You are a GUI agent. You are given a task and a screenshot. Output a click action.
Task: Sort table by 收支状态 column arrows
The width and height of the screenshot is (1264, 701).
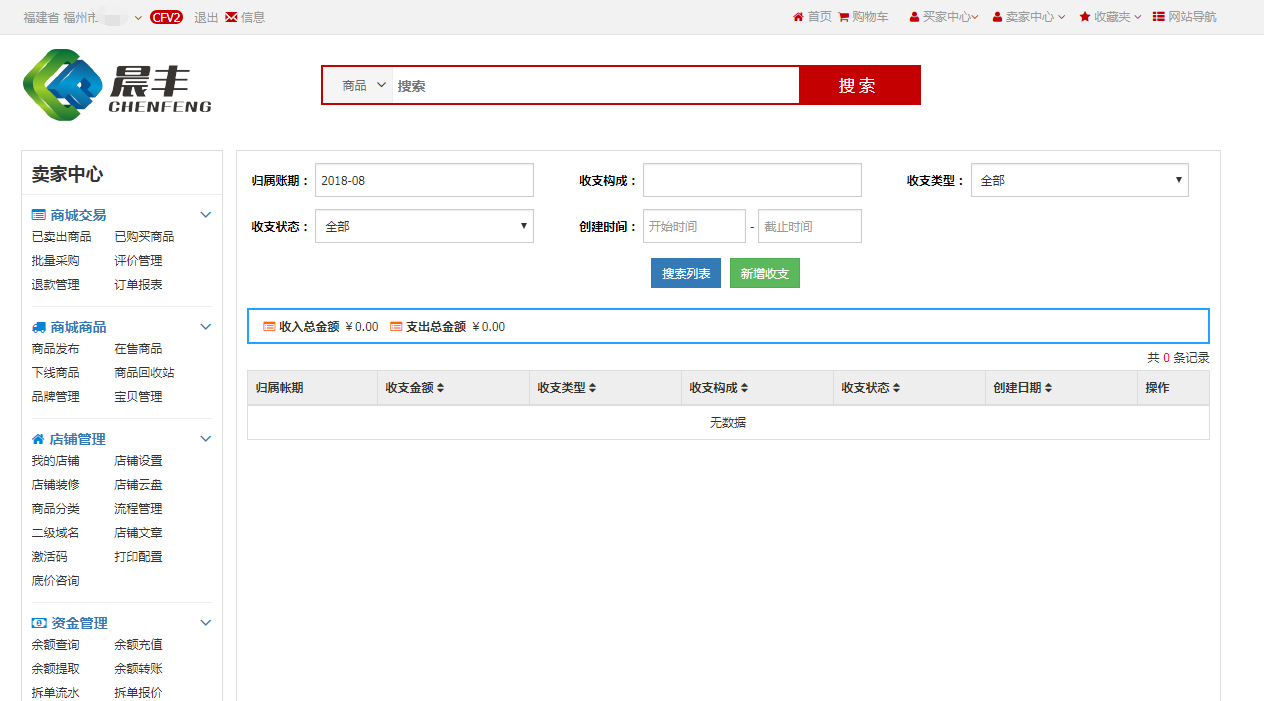point(896,388)
